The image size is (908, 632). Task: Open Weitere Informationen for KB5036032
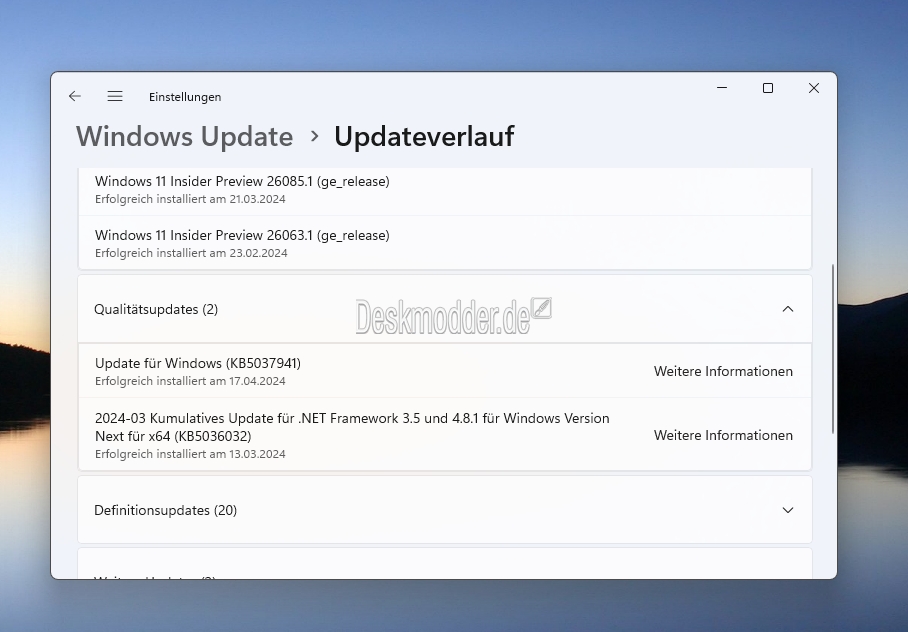pos(723,435)
